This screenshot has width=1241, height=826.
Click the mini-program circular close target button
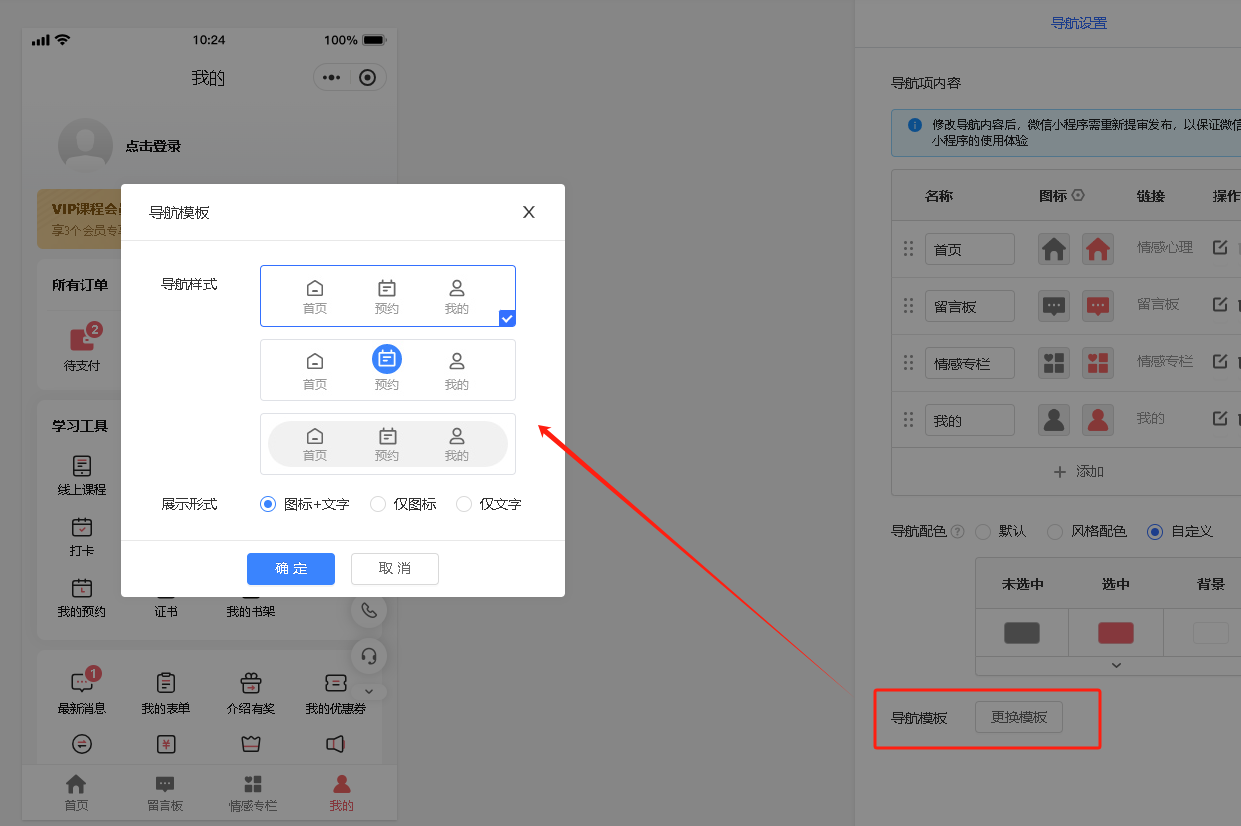coord(367,77)
